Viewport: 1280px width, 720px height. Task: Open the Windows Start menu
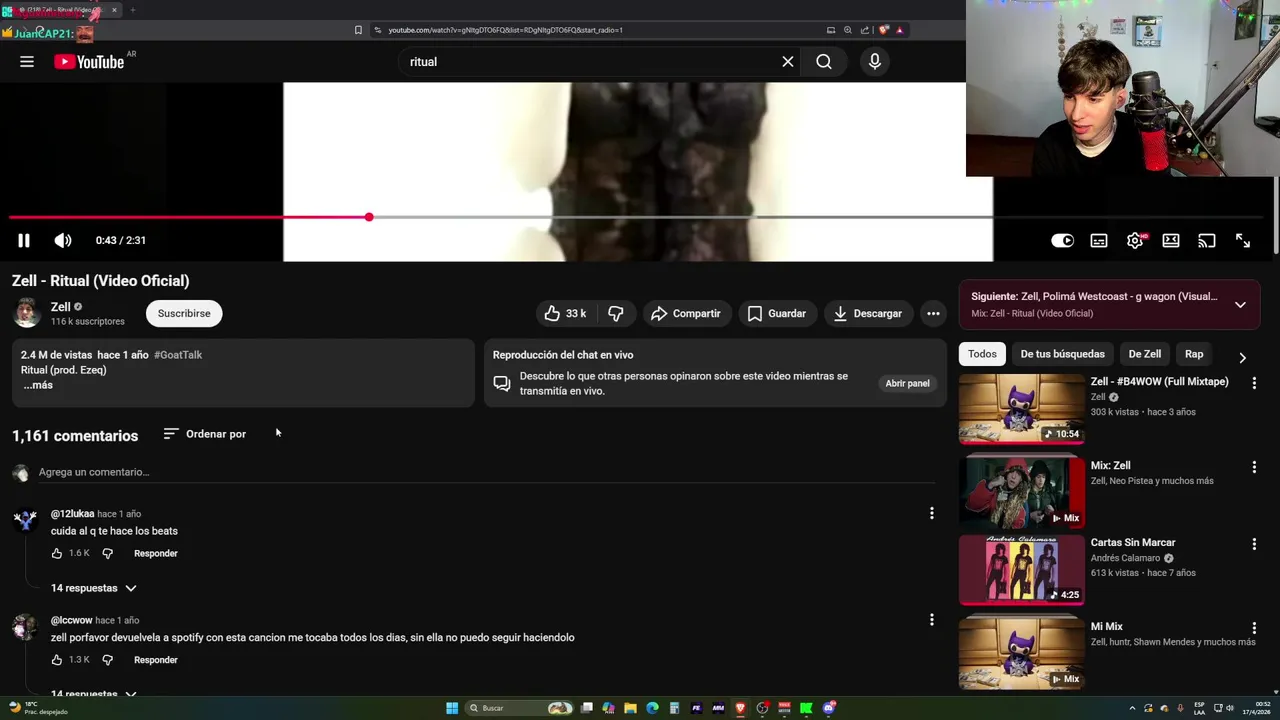pos(452,708)
